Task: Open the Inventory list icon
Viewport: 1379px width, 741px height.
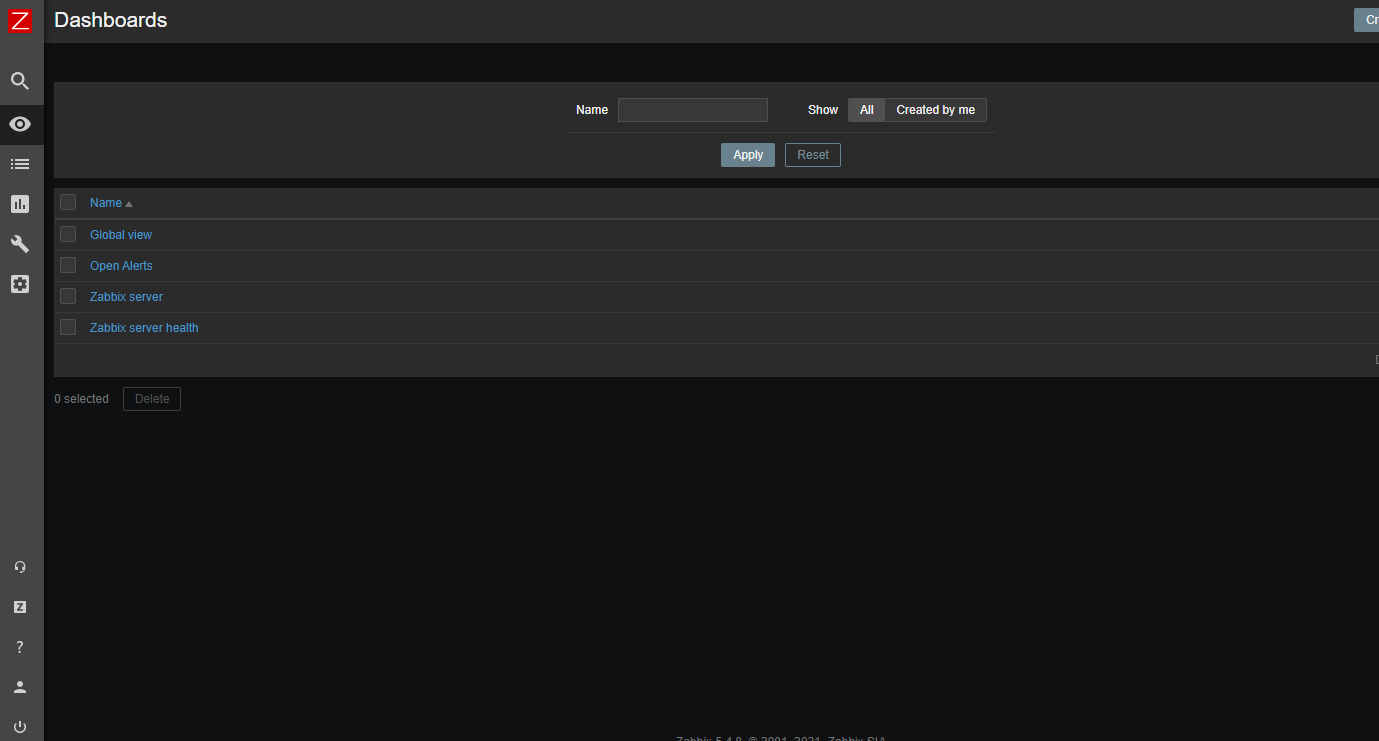Action: pos(20,163)
